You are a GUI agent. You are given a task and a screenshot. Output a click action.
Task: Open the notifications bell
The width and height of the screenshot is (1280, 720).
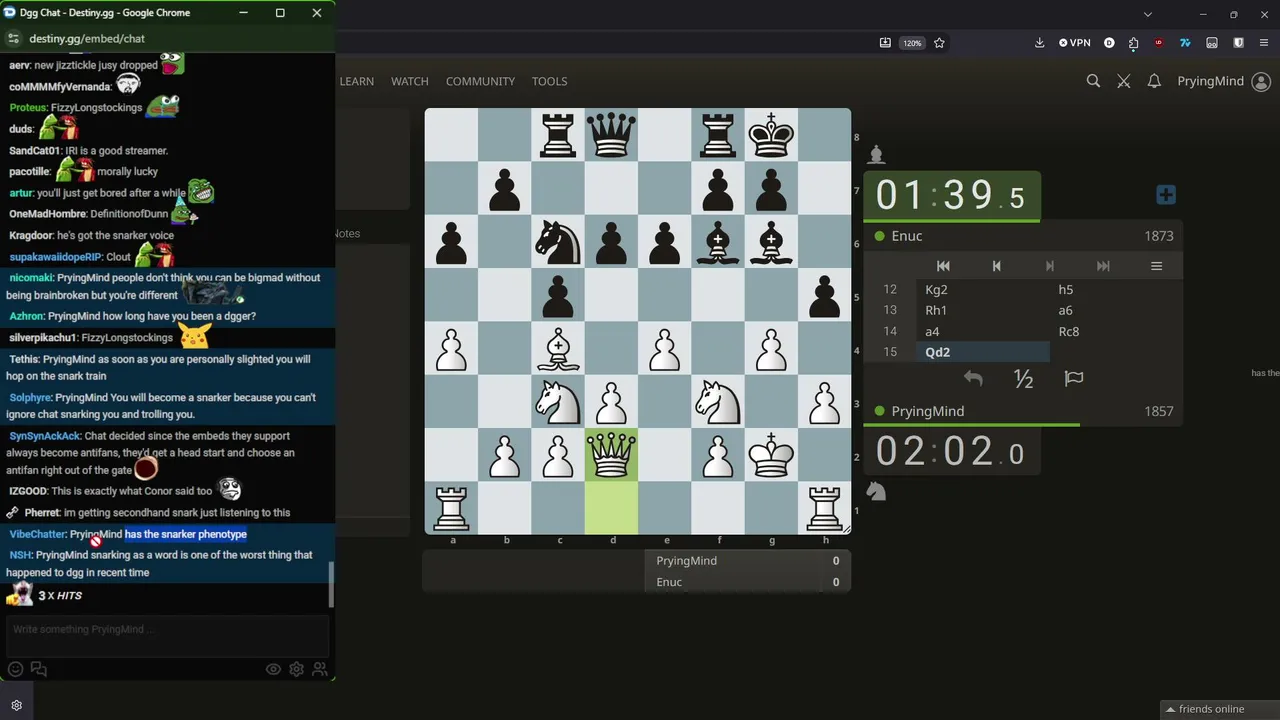point(1154,81)
